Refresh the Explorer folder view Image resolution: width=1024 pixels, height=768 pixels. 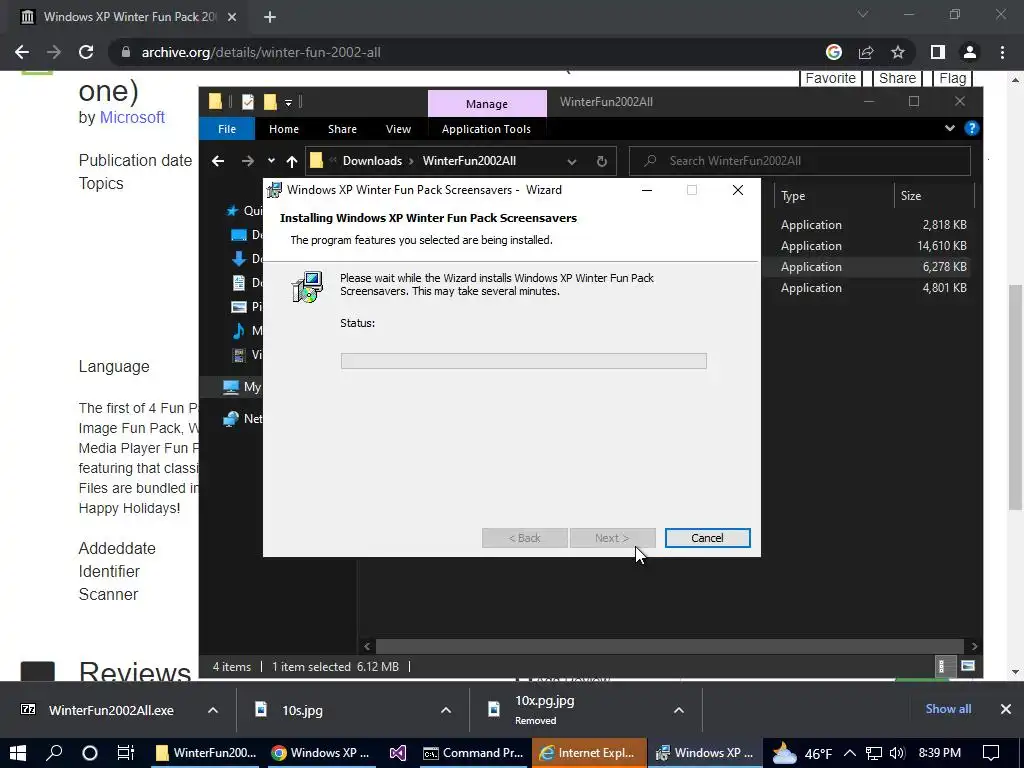coord(601,161)
